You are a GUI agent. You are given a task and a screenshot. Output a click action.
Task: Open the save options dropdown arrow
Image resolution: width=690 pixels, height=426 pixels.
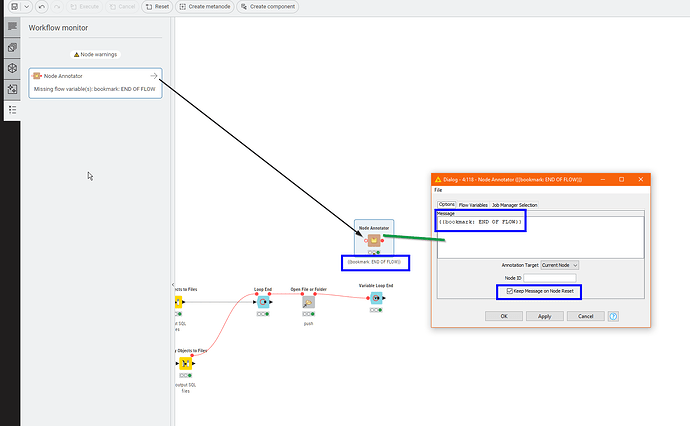(x=26, y=7)
